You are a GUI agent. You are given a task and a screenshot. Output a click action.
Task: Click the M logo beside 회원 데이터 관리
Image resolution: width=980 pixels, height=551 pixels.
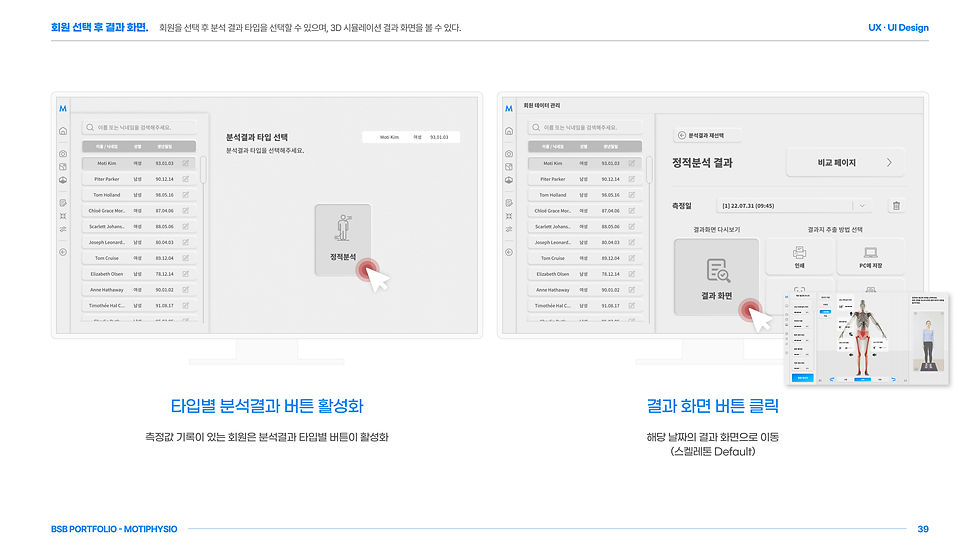point(509,109)
